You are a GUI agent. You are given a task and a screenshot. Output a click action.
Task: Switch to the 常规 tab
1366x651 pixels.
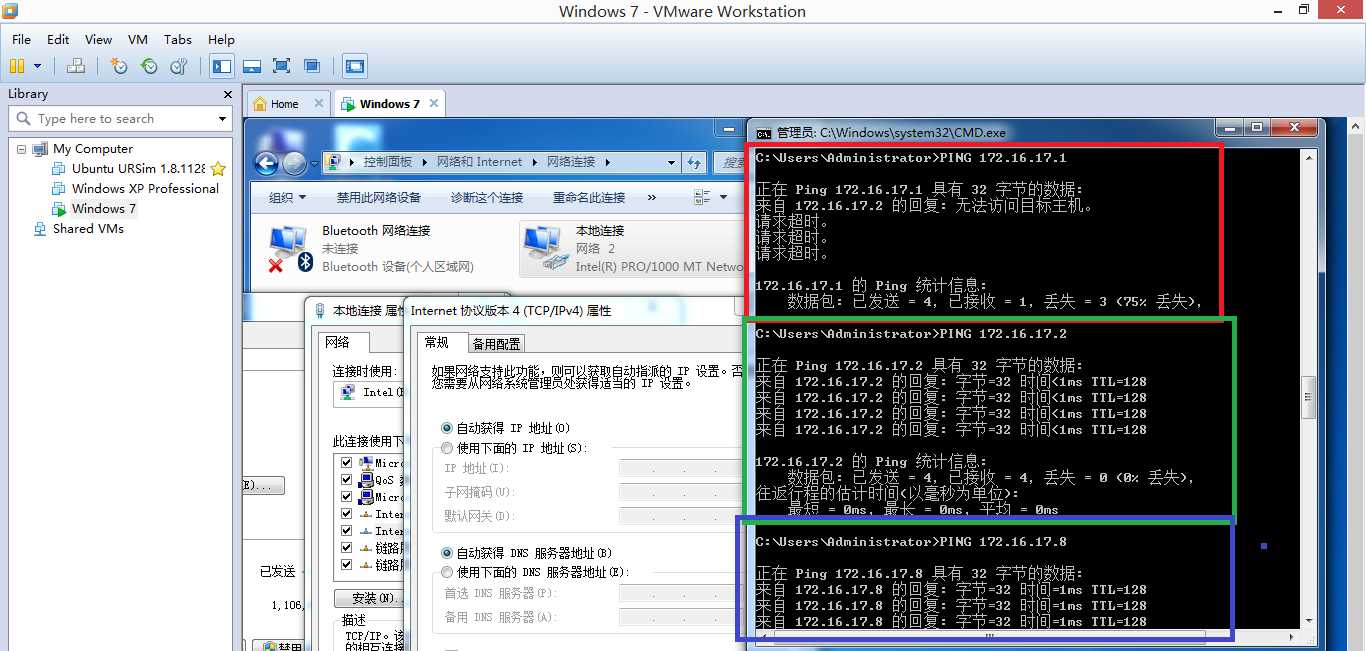click(437, 342)
